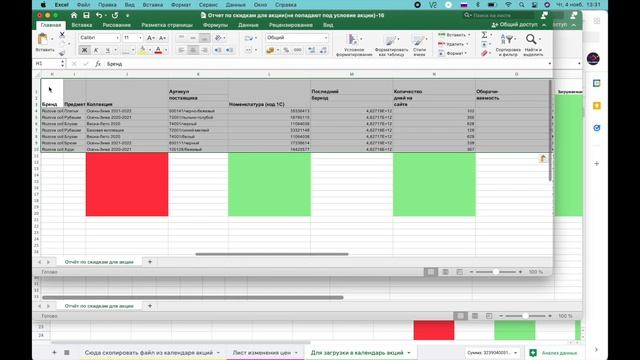This screenshot has width=640, height=360.
Task: Switch to the Разметка страницы tab
Action: (x=167, y=25)
